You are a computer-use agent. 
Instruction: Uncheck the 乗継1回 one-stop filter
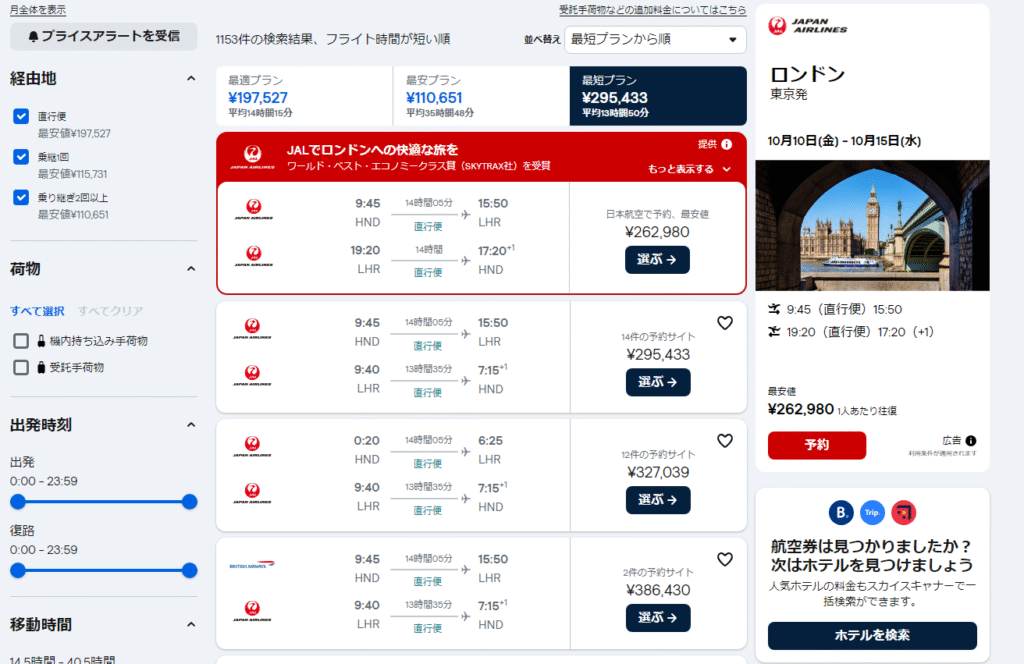21,157
